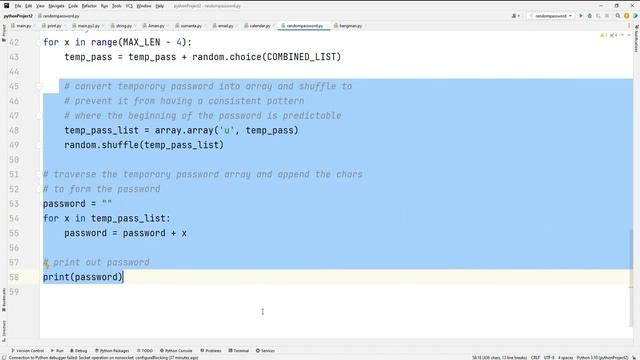640x360 pixels.
Task: Open the Run tool window at the bottom
Action: pos(57,351)
